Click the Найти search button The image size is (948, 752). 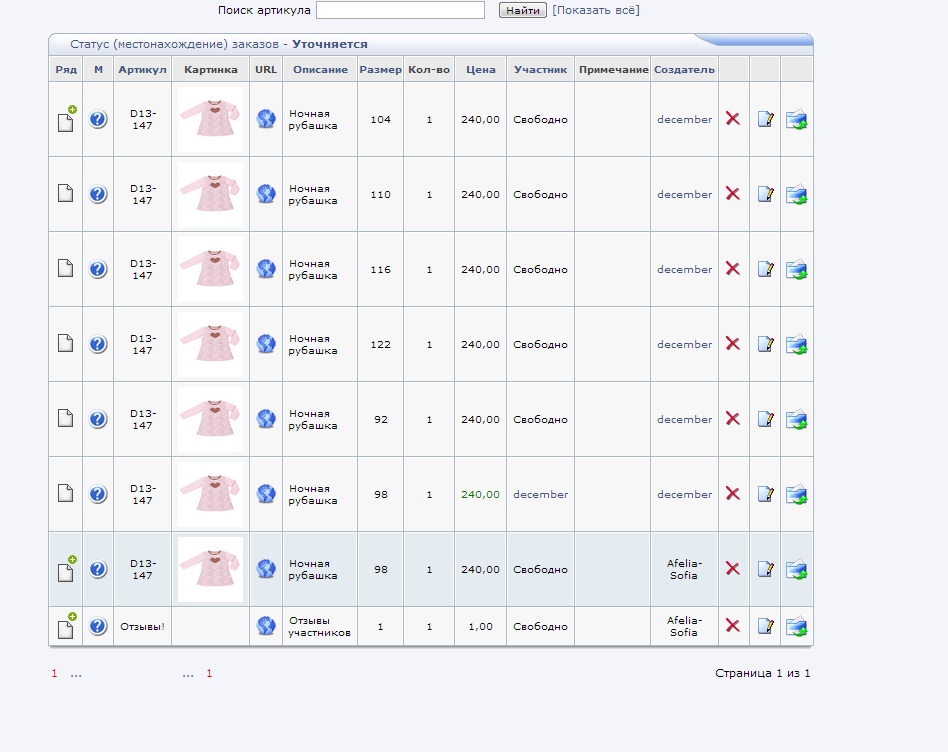(522, 10)
